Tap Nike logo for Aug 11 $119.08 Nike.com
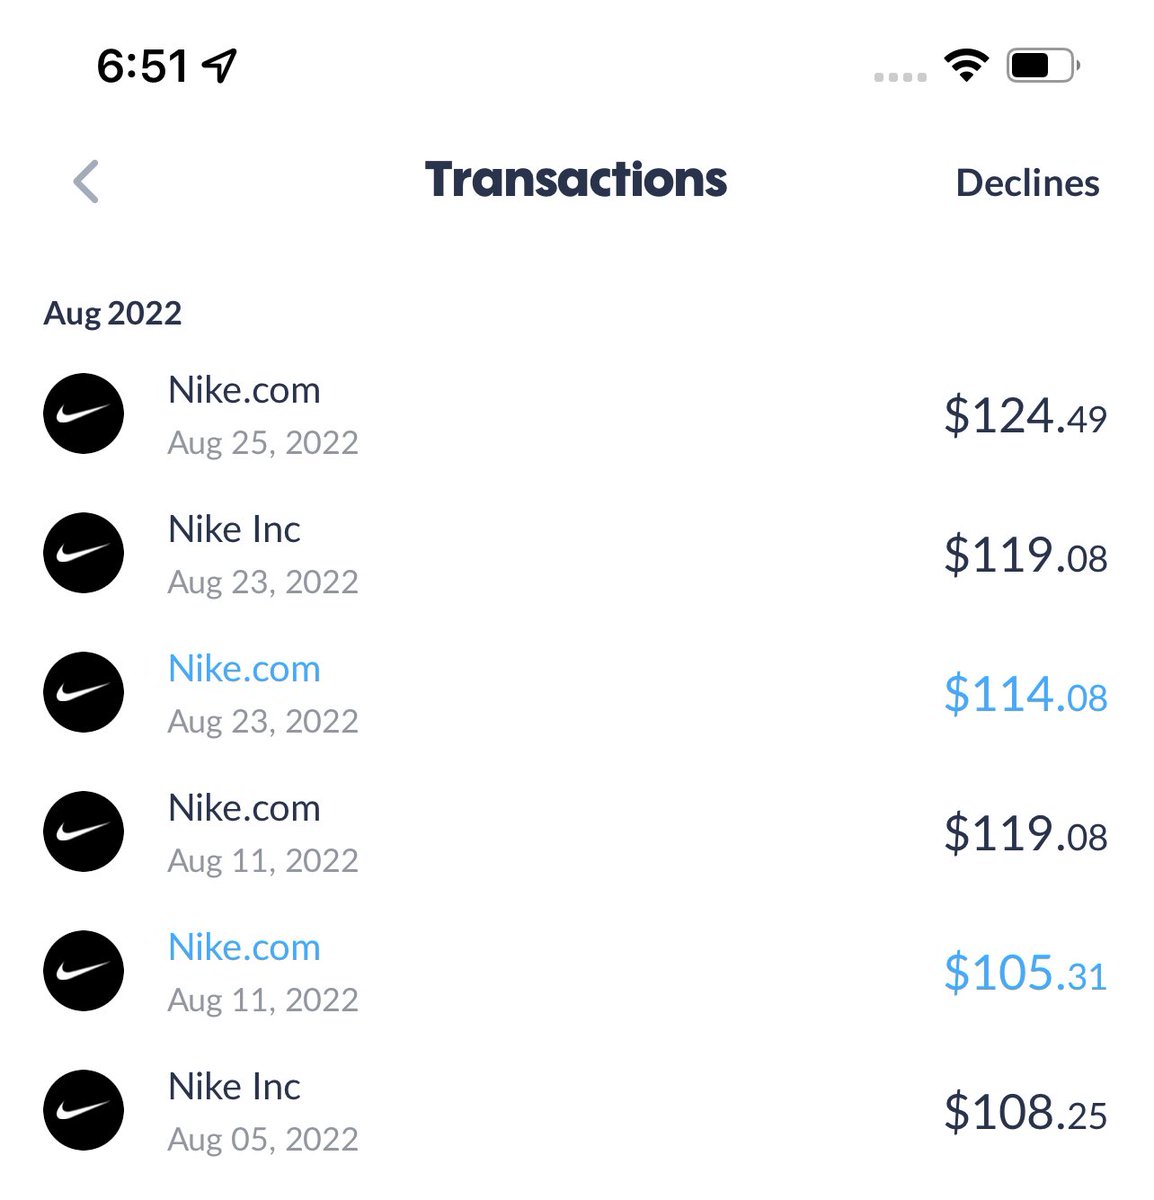The height and width of the screenshot is (1200, 1154). click(84, 832)
